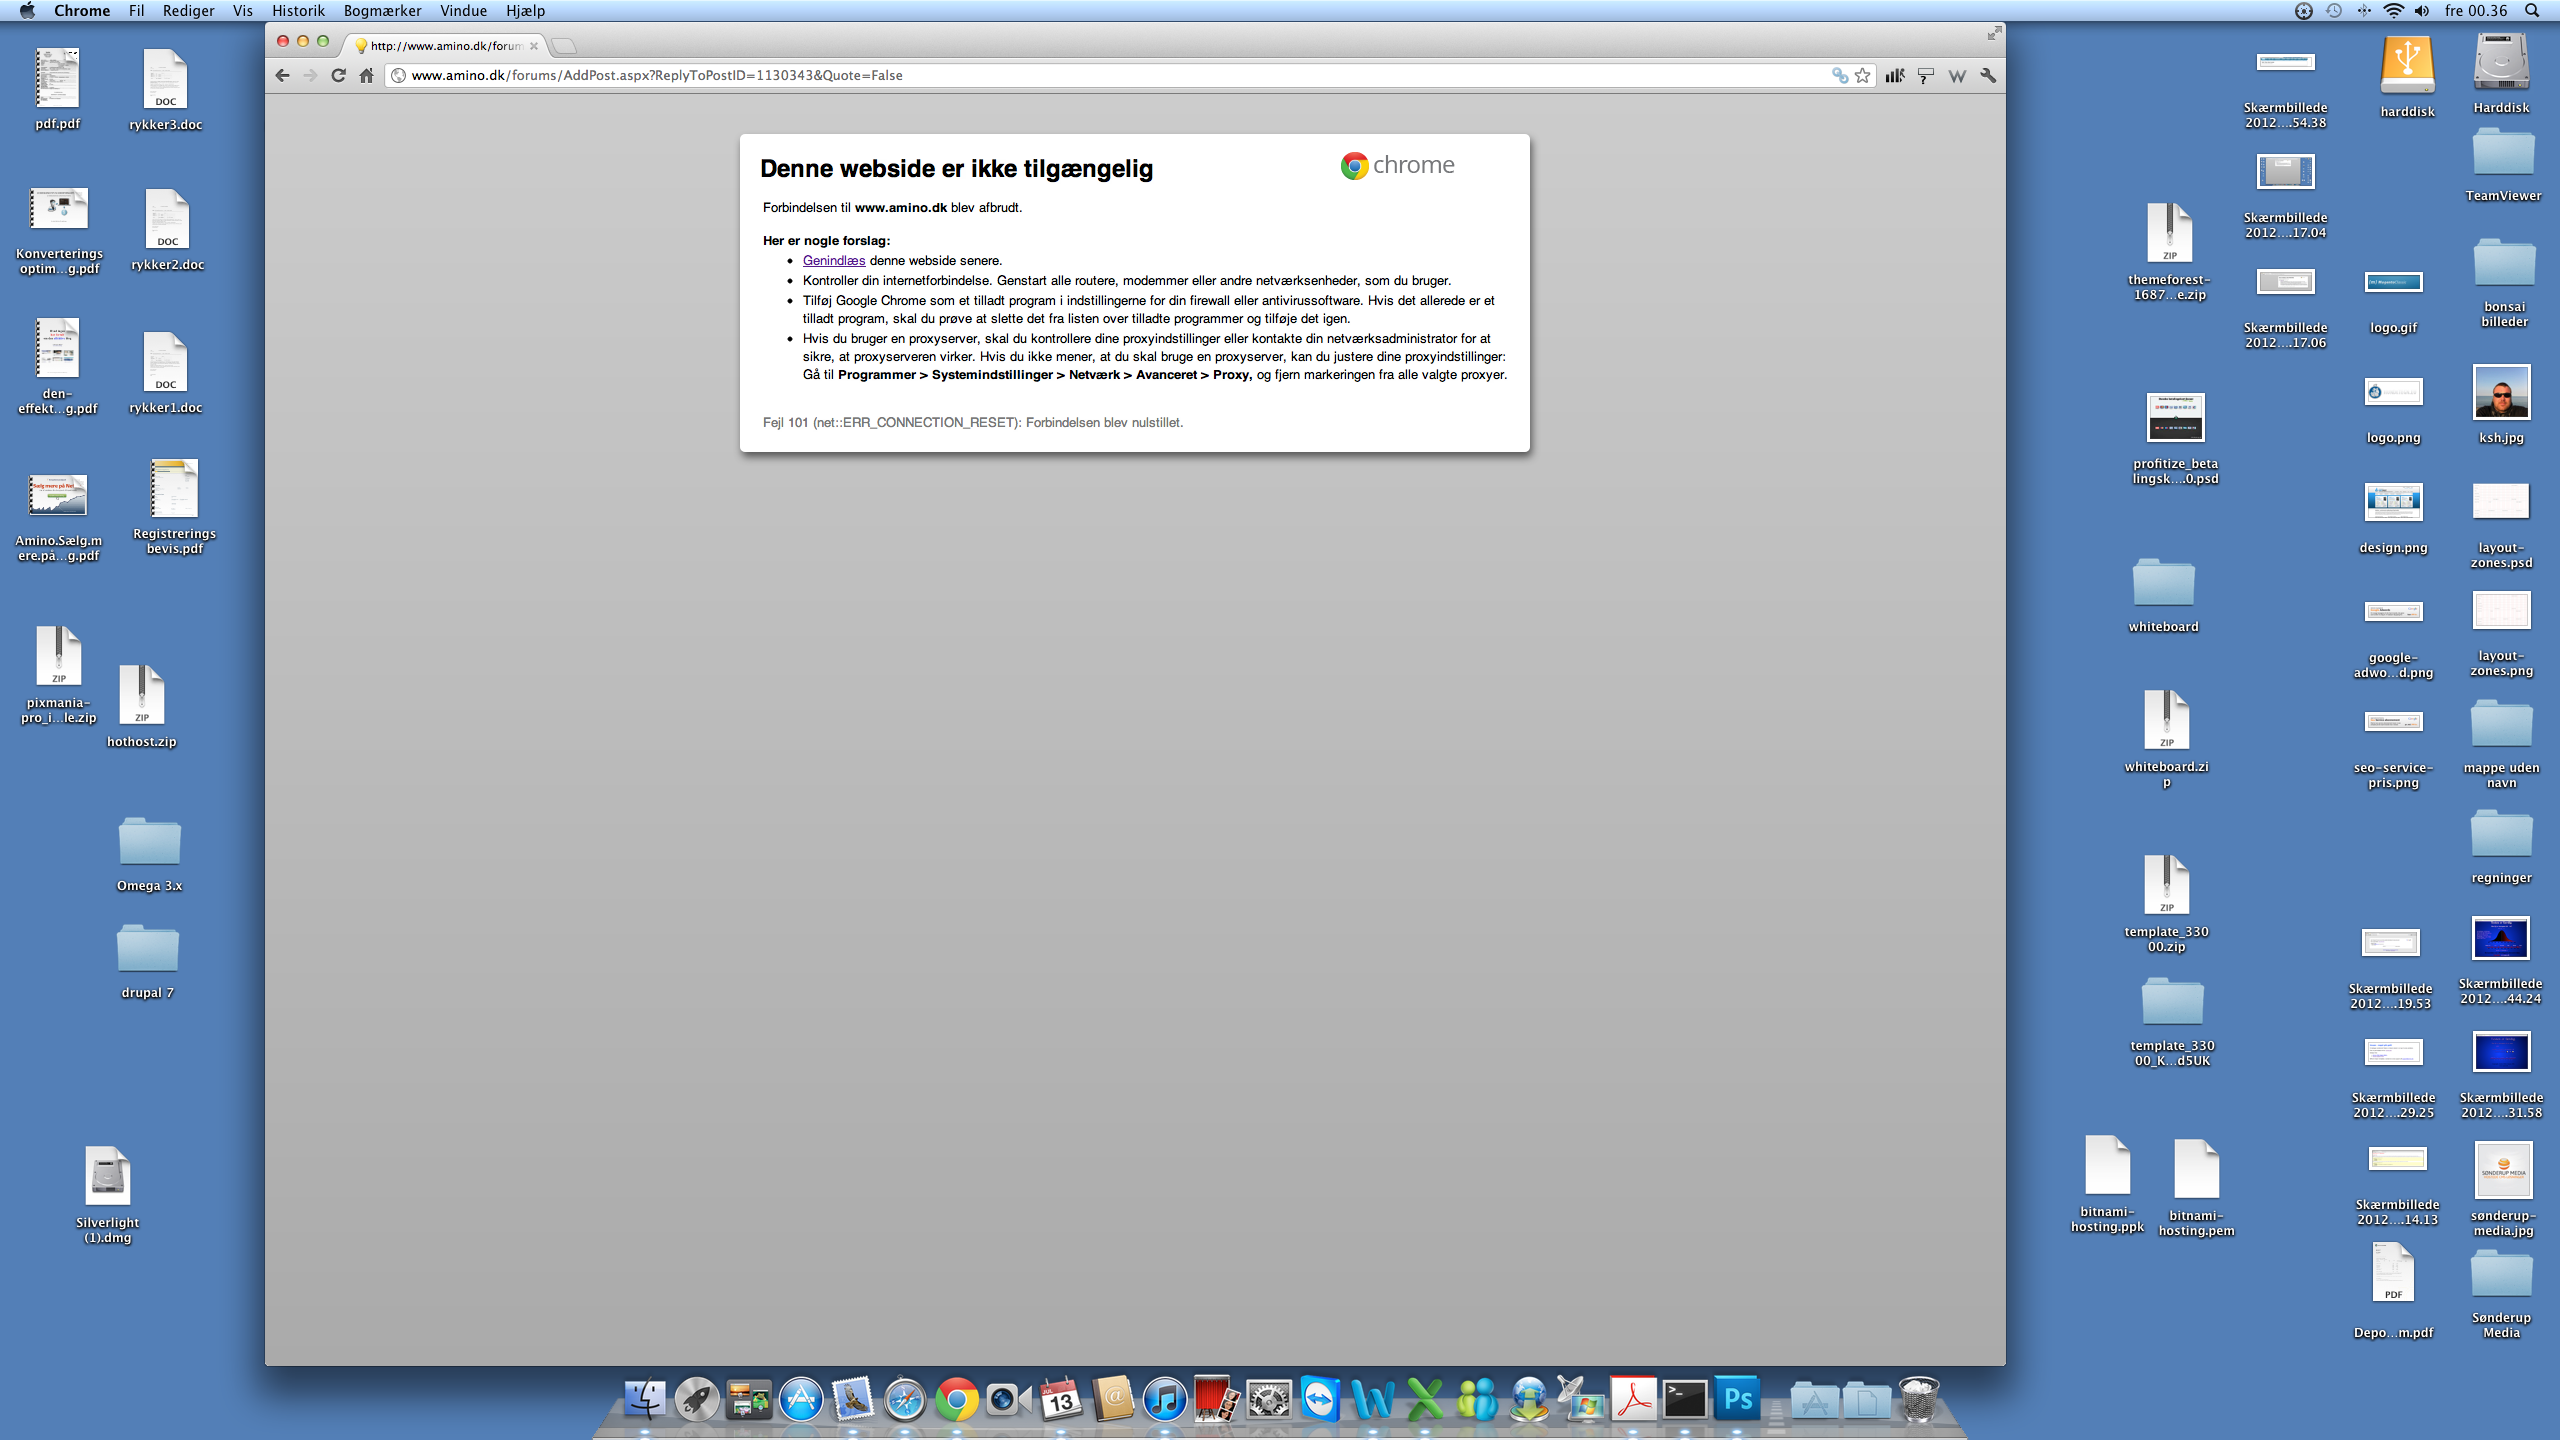
Task: Open the Wi-Fi status menu
Action: [2393, 11]
